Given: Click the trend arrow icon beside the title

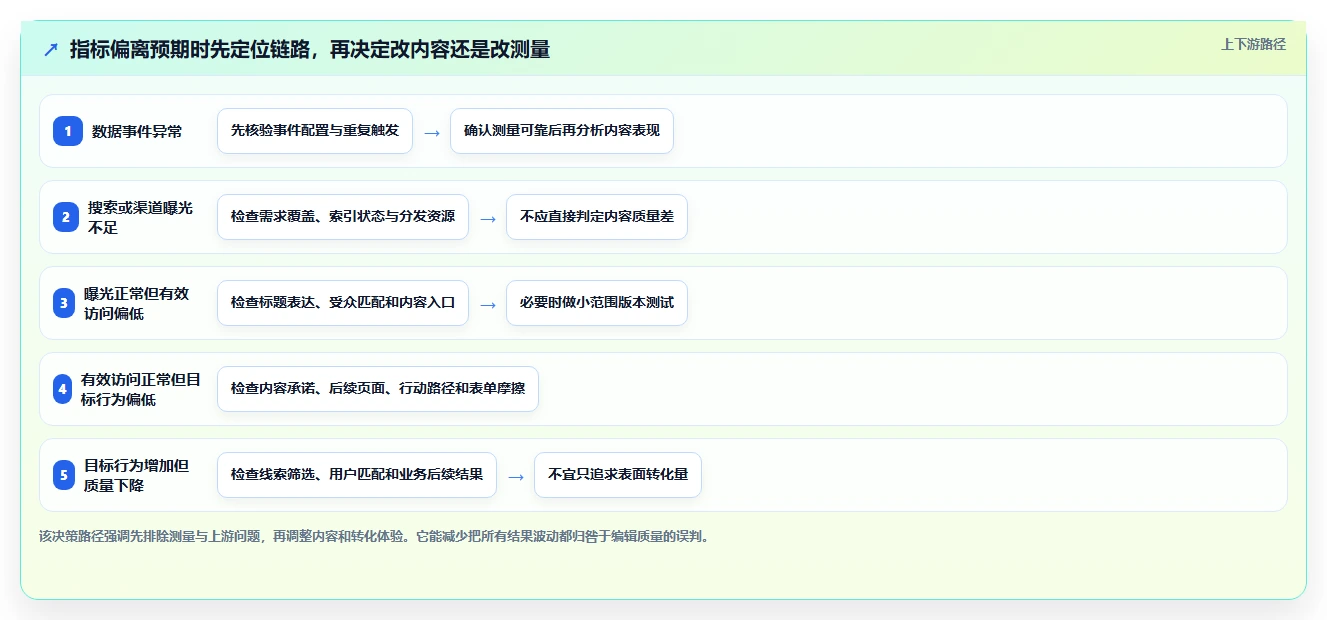Looking at the screenshot, I should pos(51,49).
